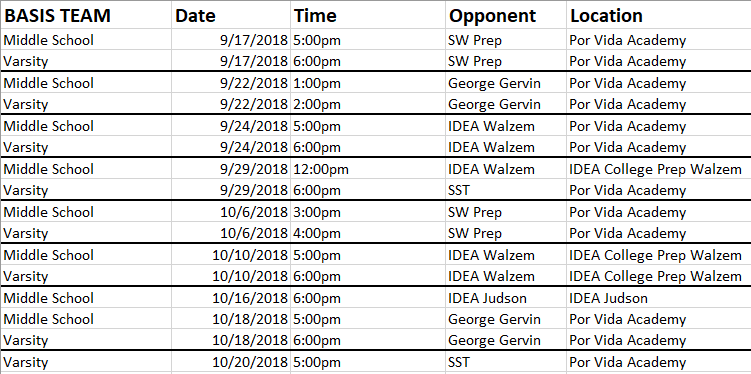751x374 pixels.
Task: Click the Location header cell
Action: [x=659, y=15]
